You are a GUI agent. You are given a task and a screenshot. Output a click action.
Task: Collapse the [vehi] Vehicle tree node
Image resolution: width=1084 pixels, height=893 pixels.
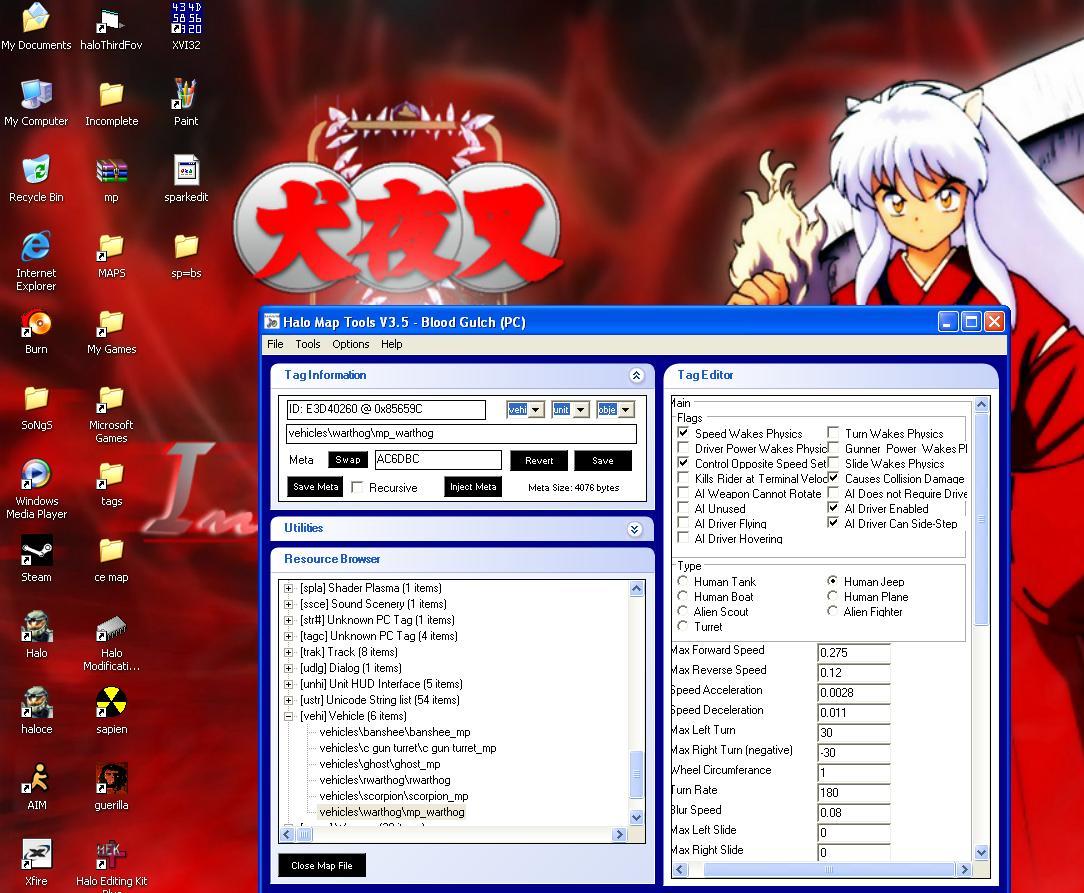point(288,716)
